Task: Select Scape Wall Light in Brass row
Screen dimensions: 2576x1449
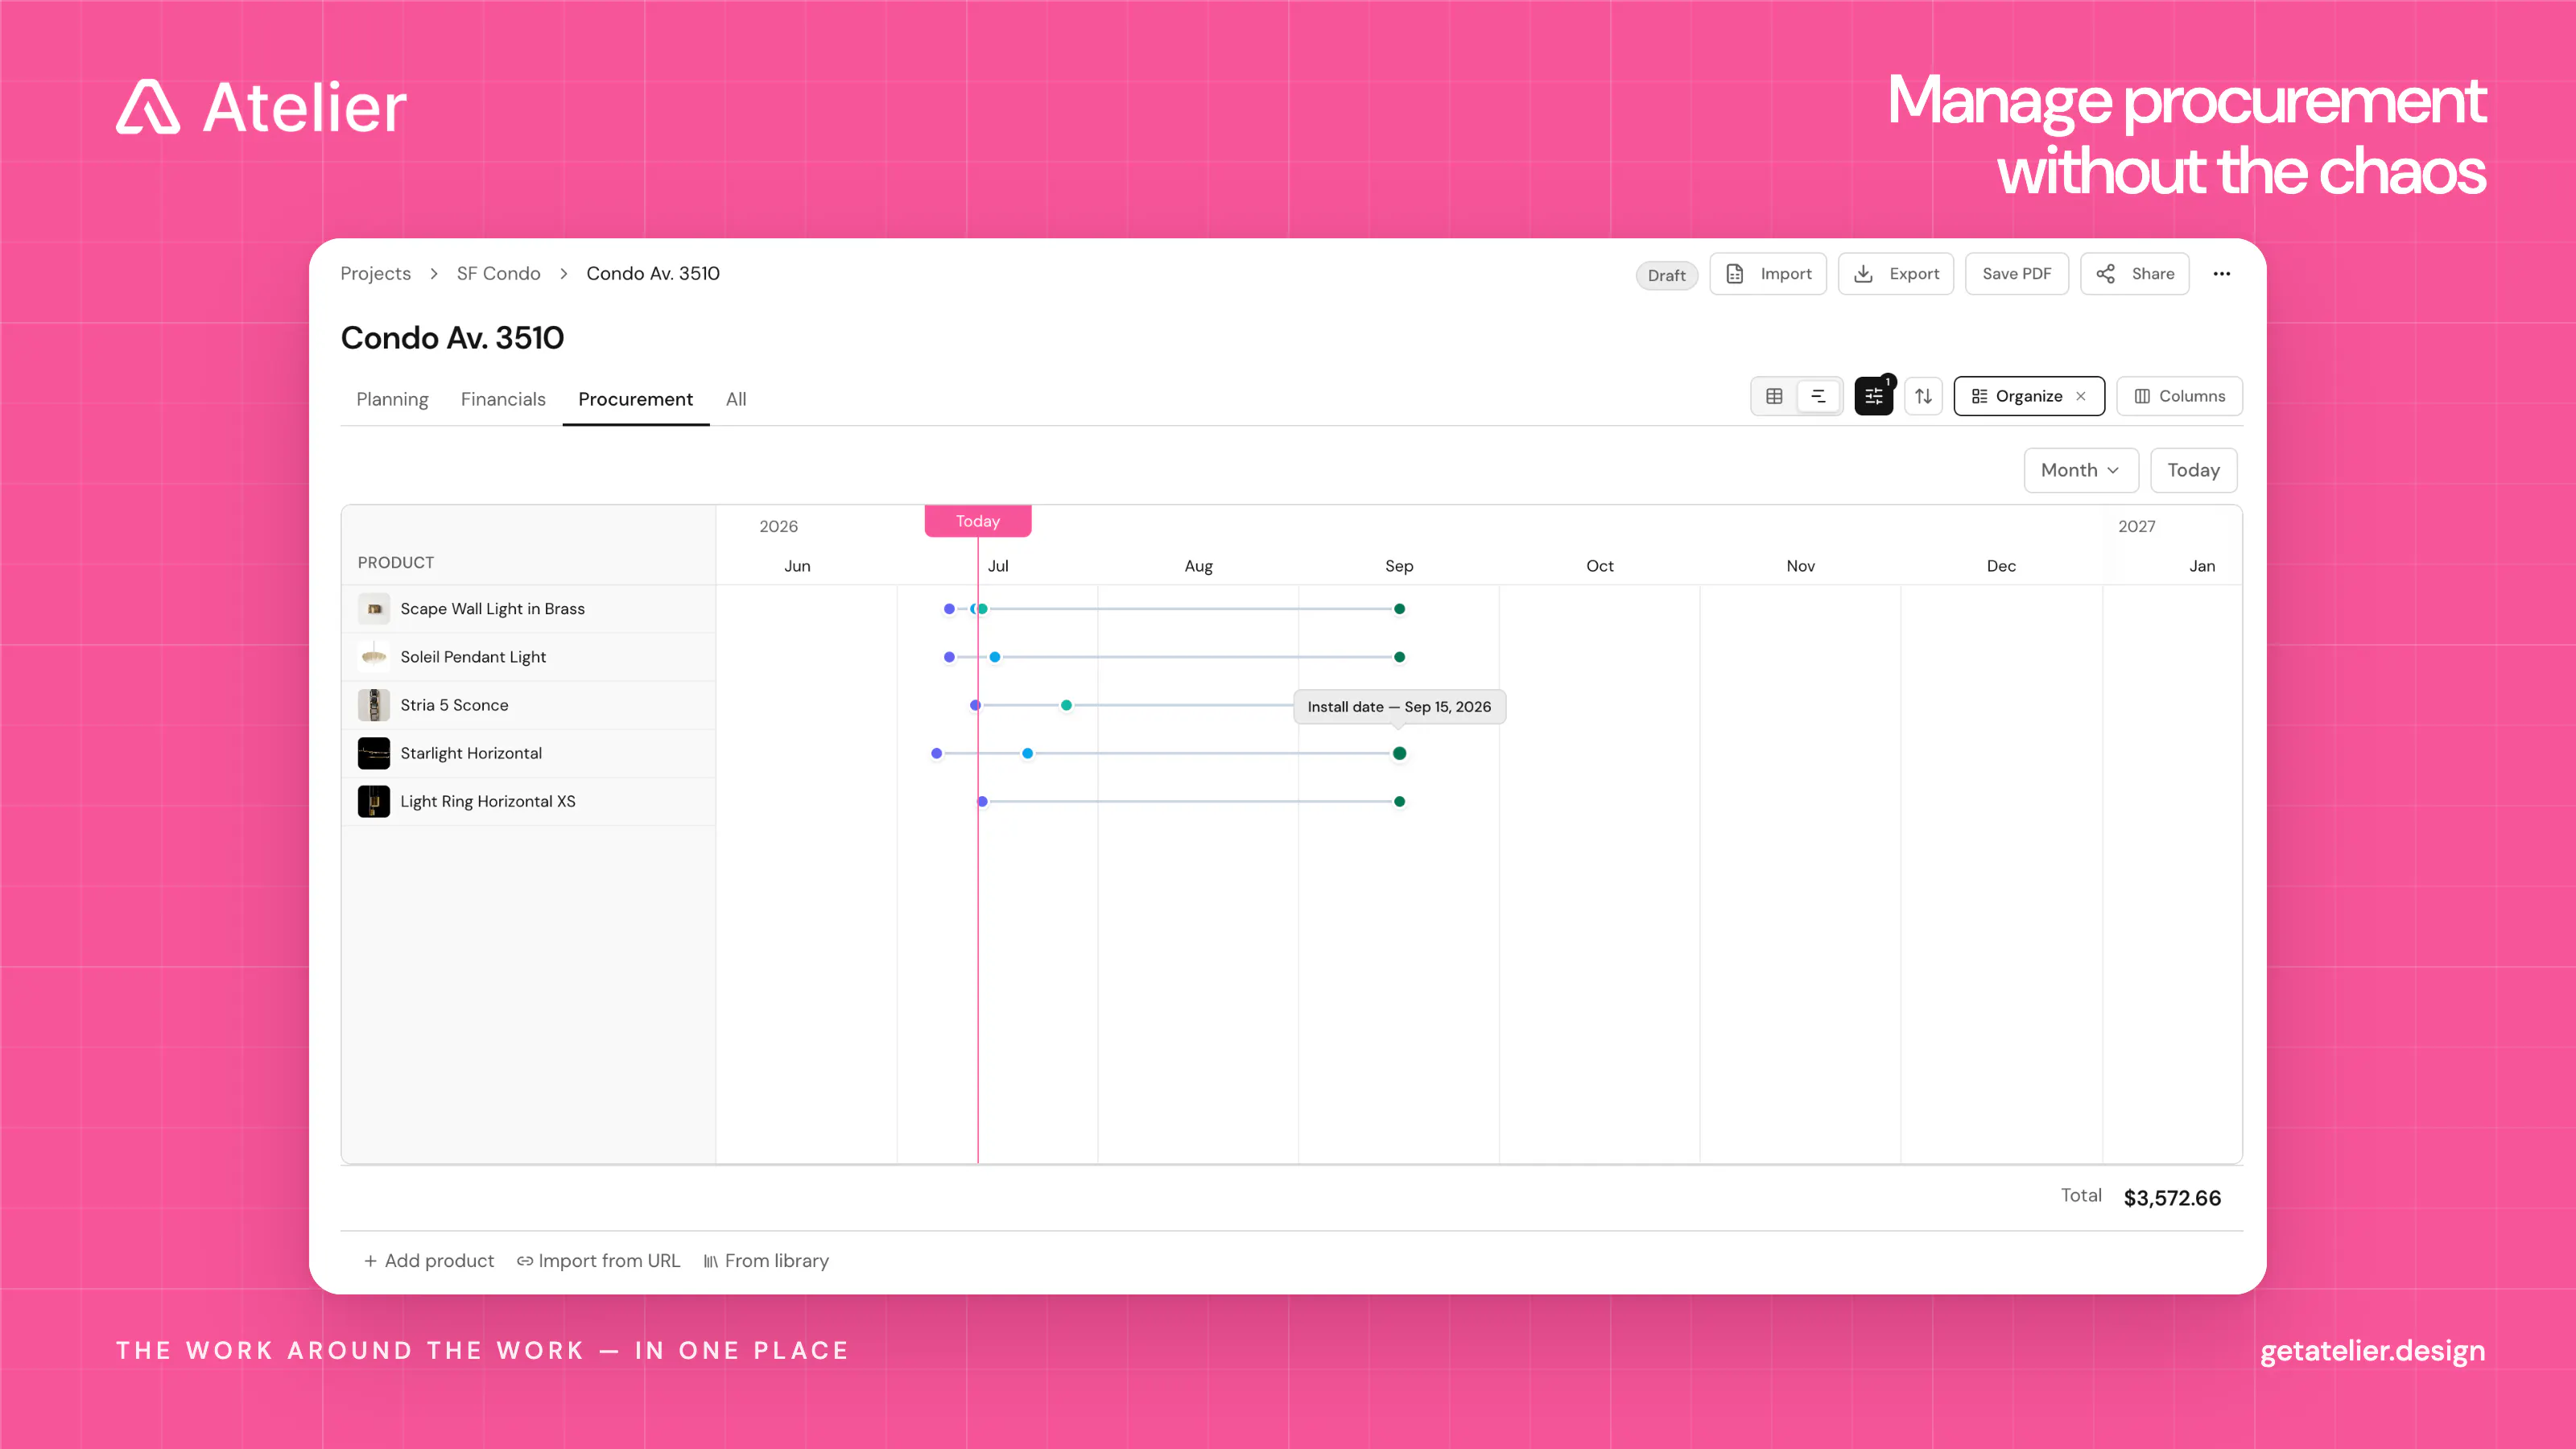Action: 529,608
